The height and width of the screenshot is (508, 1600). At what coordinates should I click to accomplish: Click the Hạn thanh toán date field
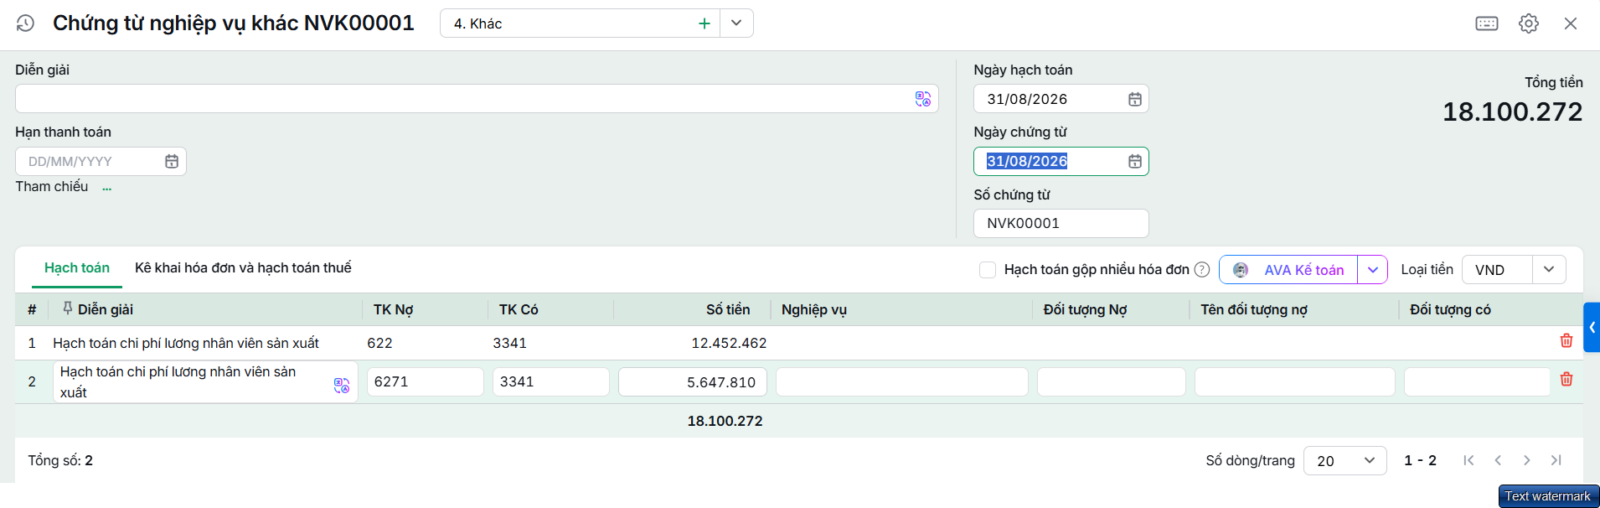100,161
